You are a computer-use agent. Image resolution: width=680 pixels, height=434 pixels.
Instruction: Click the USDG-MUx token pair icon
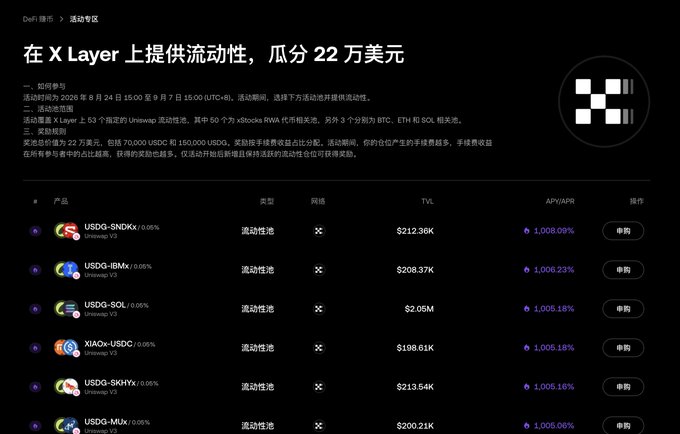pyautogui.click(x=67, y=425)
